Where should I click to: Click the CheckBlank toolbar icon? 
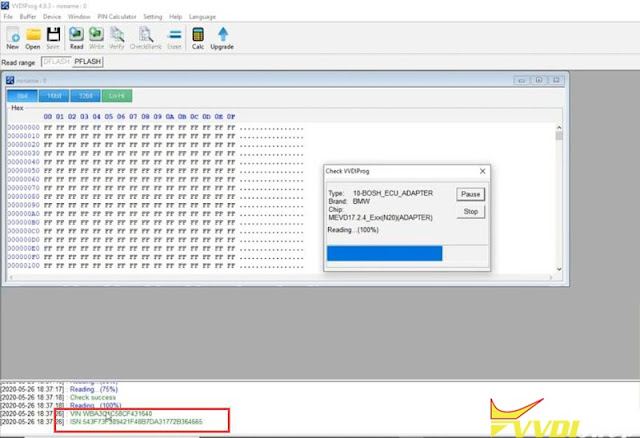(145, 38)
